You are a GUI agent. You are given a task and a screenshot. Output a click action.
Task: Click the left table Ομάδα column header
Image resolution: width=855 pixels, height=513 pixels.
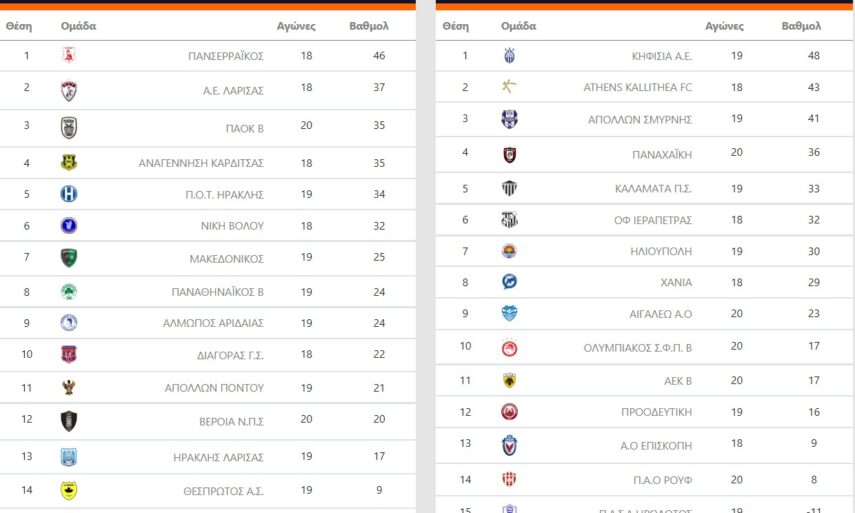[78, 26]
